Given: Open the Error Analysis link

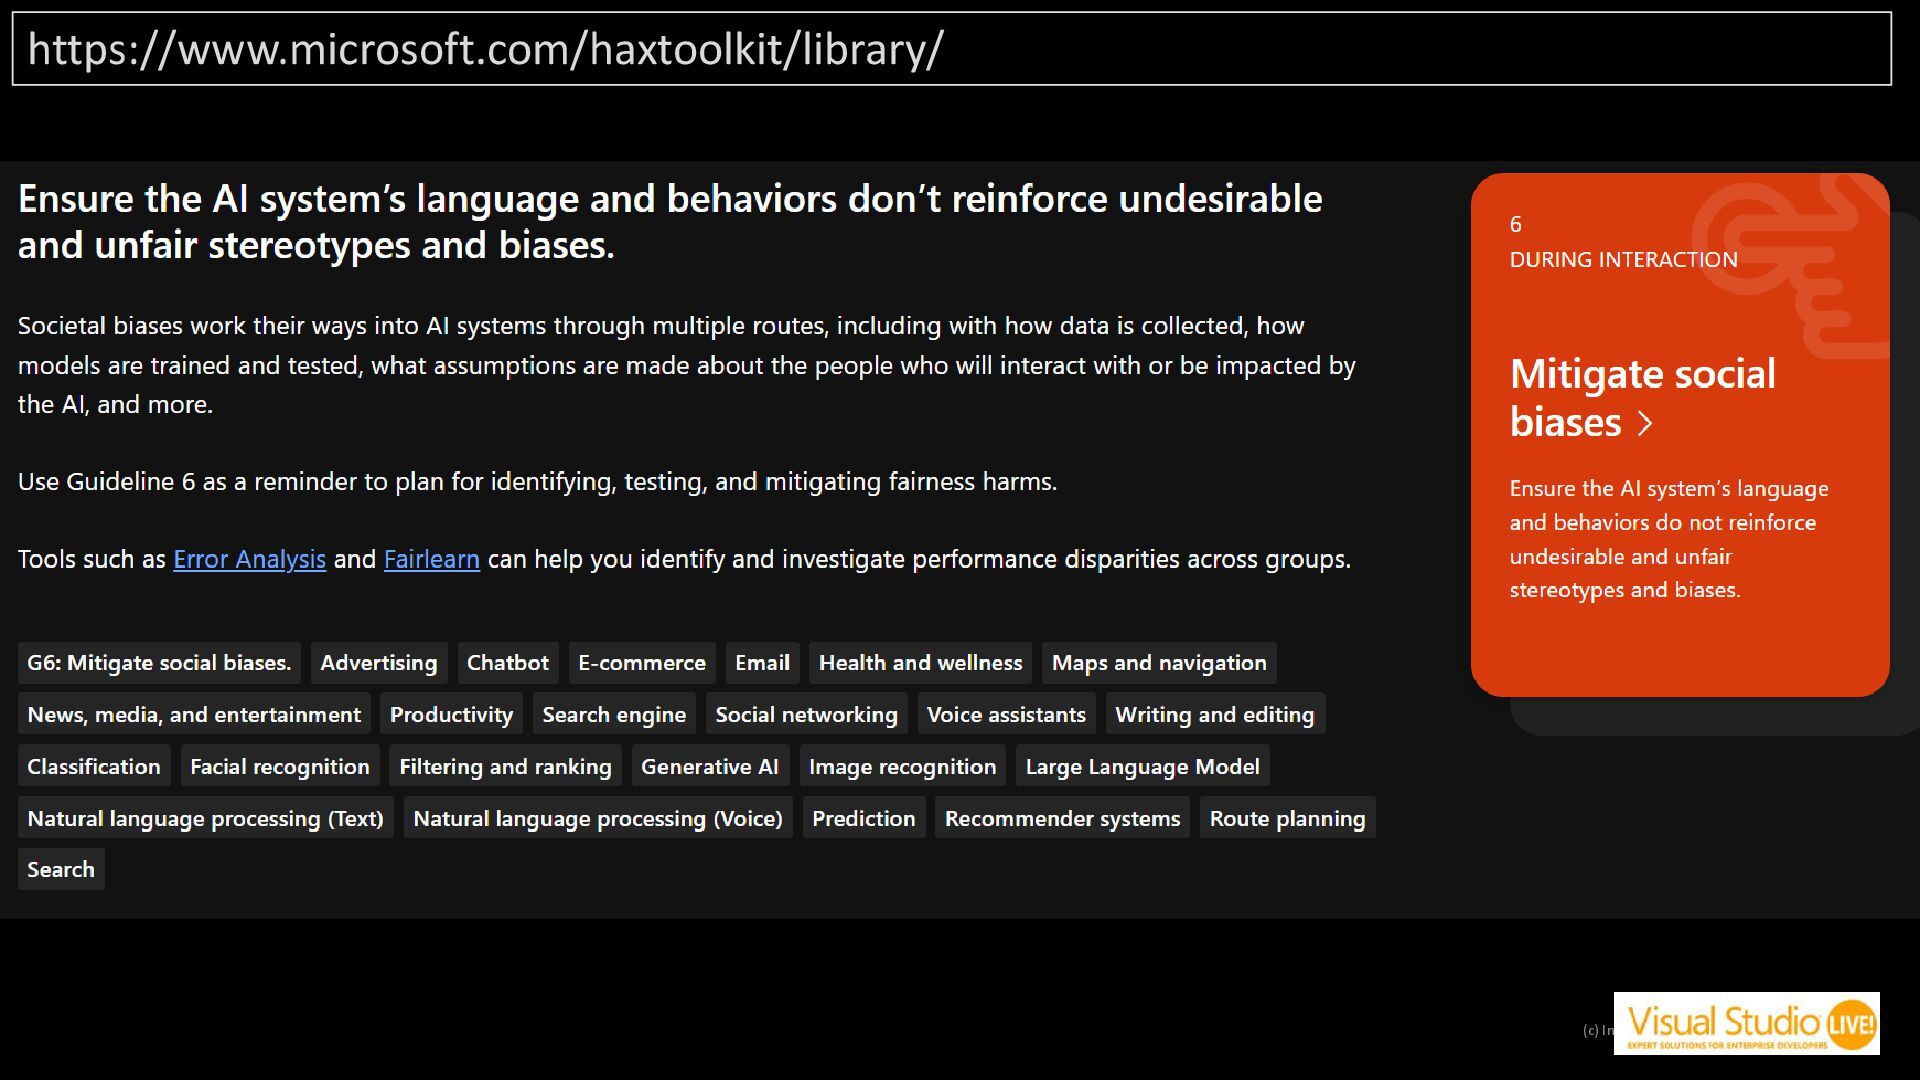Looking at the screenshot, I should pyautogui.click(x=249, y=559).
